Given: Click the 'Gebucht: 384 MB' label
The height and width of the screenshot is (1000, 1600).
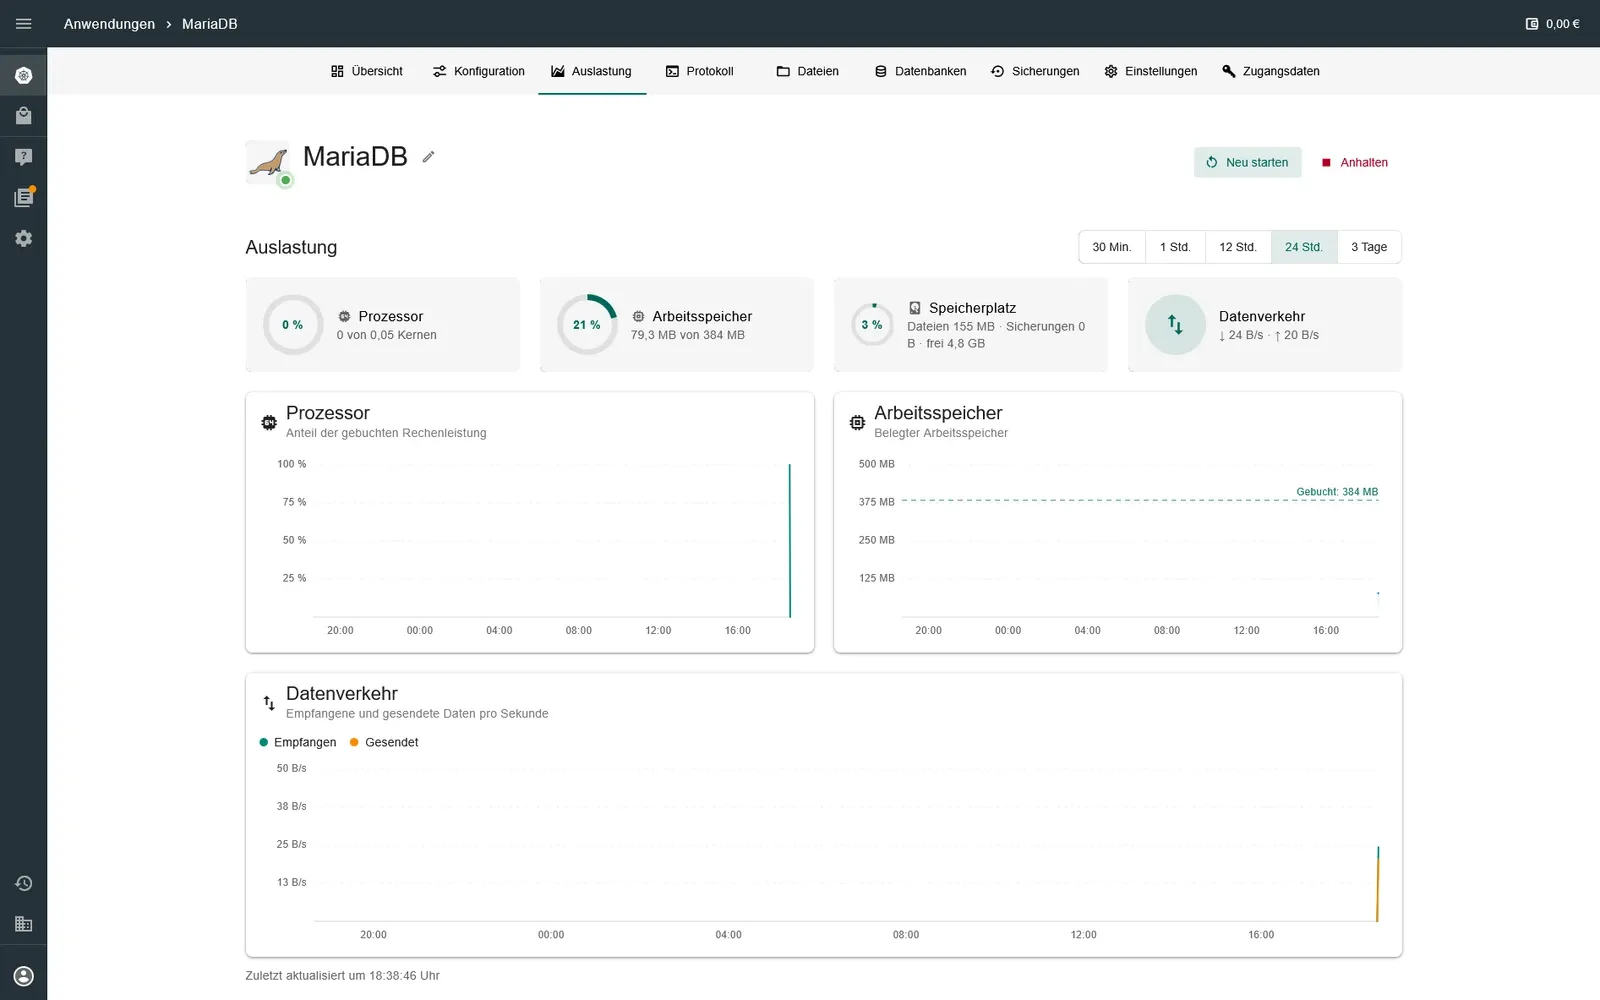Looking at the screenshot, I should point(1337,492).
